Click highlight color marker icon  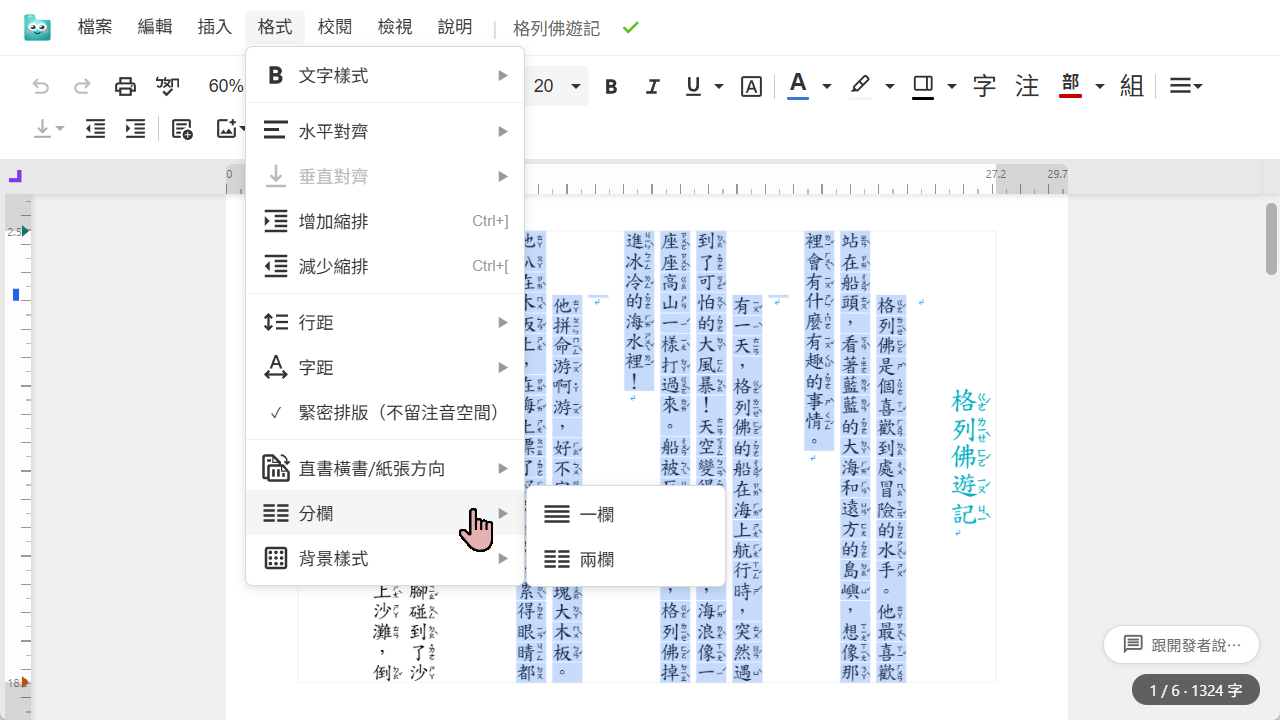click(x=860, y=86)
